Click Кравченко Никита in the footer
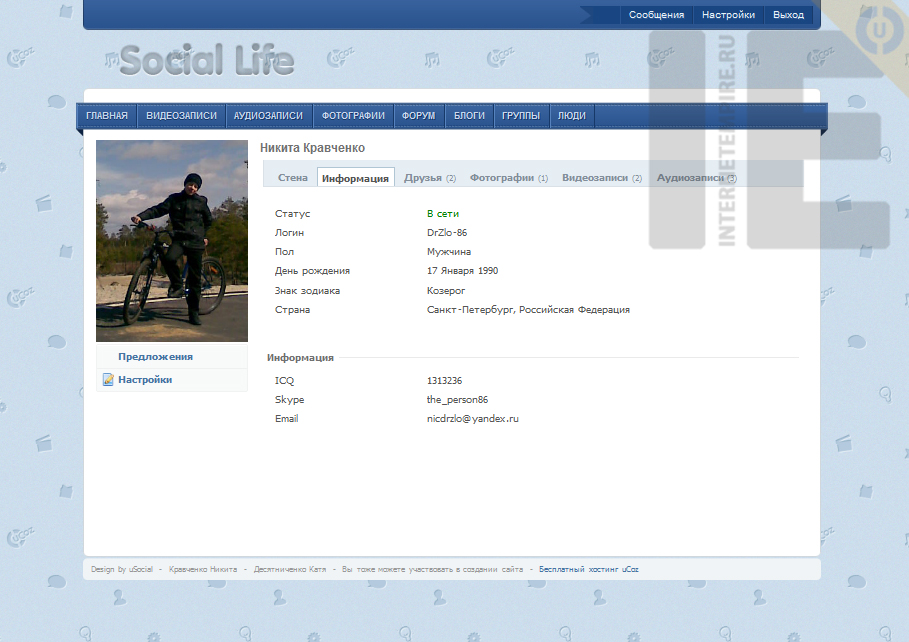The height and width of the screenshot is (642, 909). click(x=203, y=570)
